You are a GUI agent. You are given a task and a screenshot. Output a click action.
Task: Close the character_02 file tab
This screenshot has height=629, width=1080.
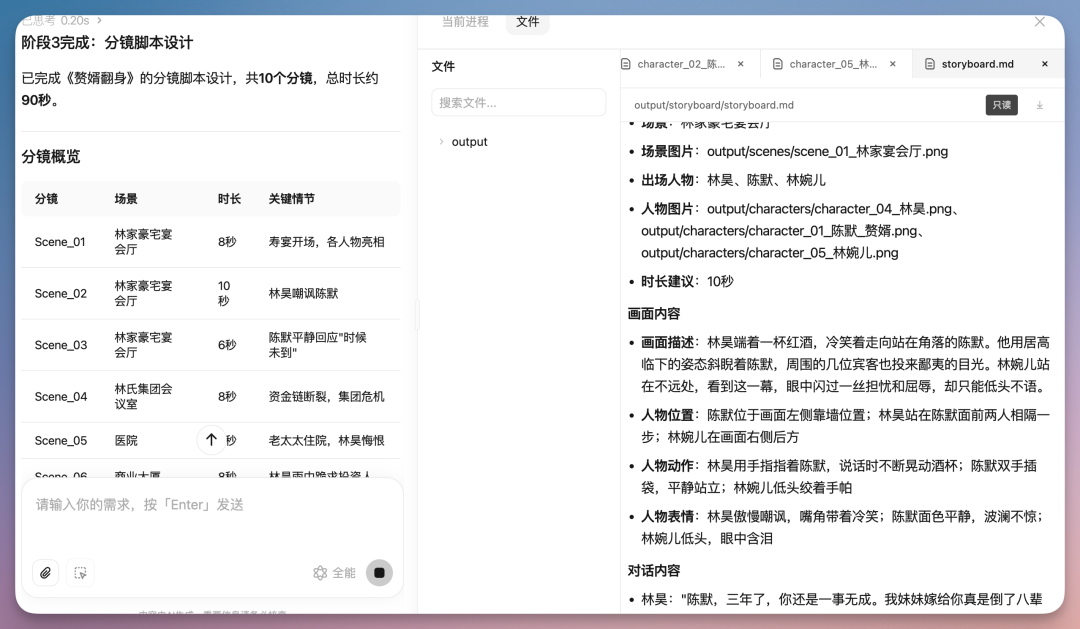pyautogui.click(x=741, y=63)
